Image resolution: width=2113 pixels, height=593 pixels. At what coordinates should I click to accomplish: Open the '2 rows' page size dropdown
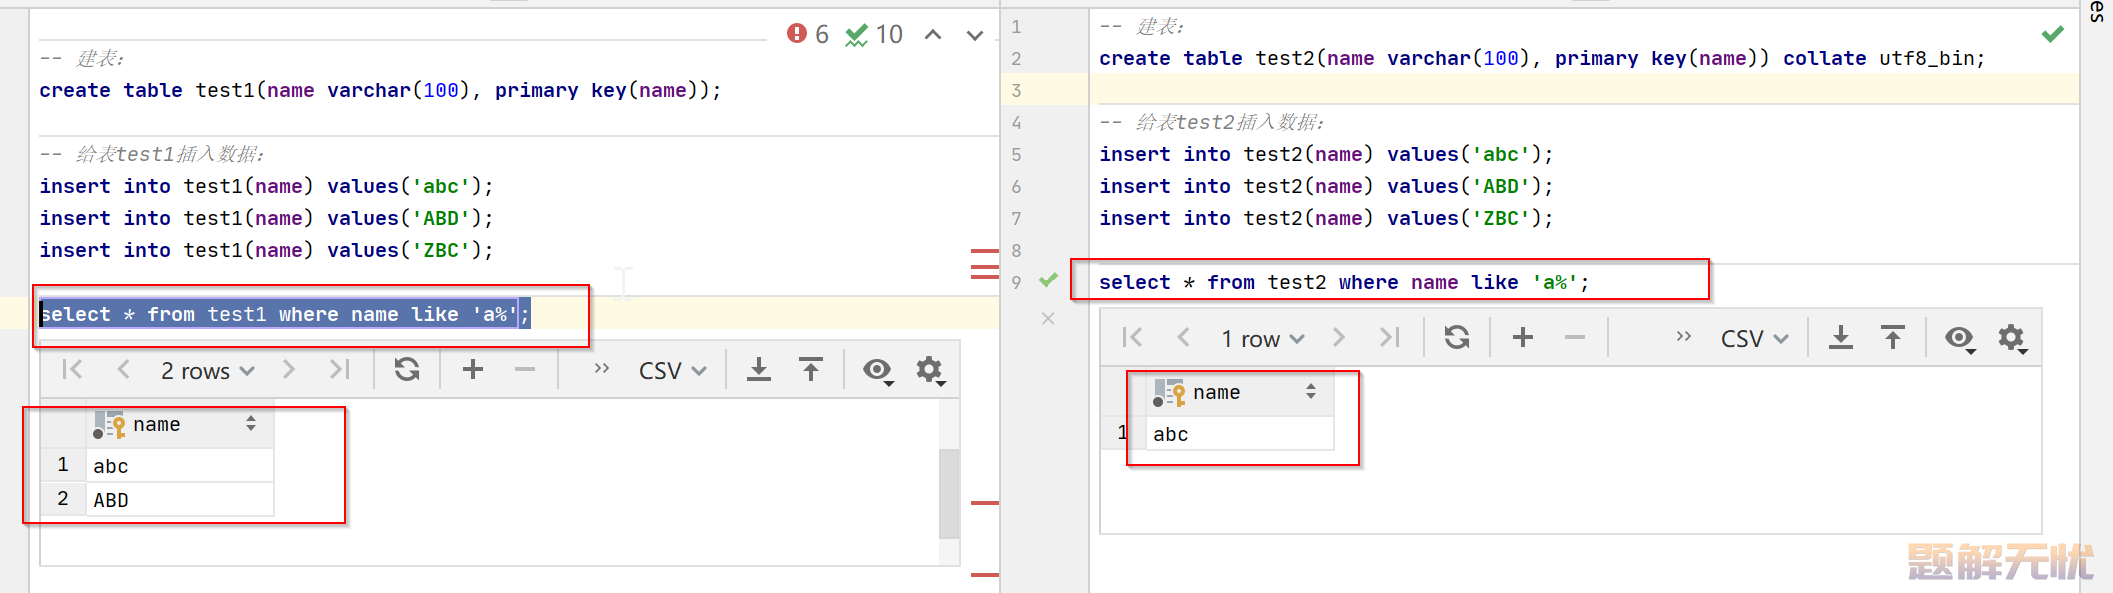click(x=207, y=371)
